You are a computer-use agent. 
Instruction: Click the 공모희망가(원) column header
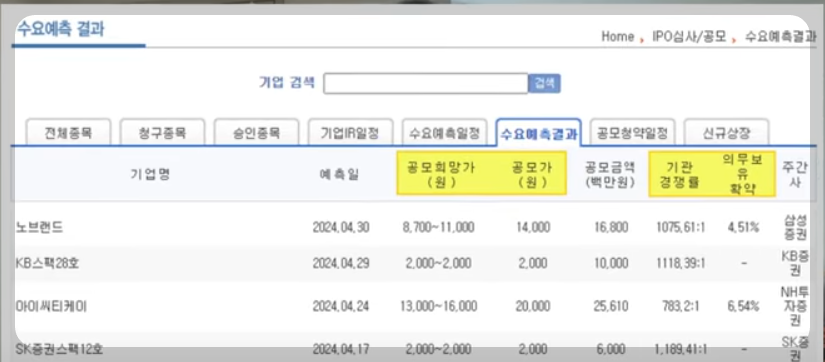tap(441, 175)
